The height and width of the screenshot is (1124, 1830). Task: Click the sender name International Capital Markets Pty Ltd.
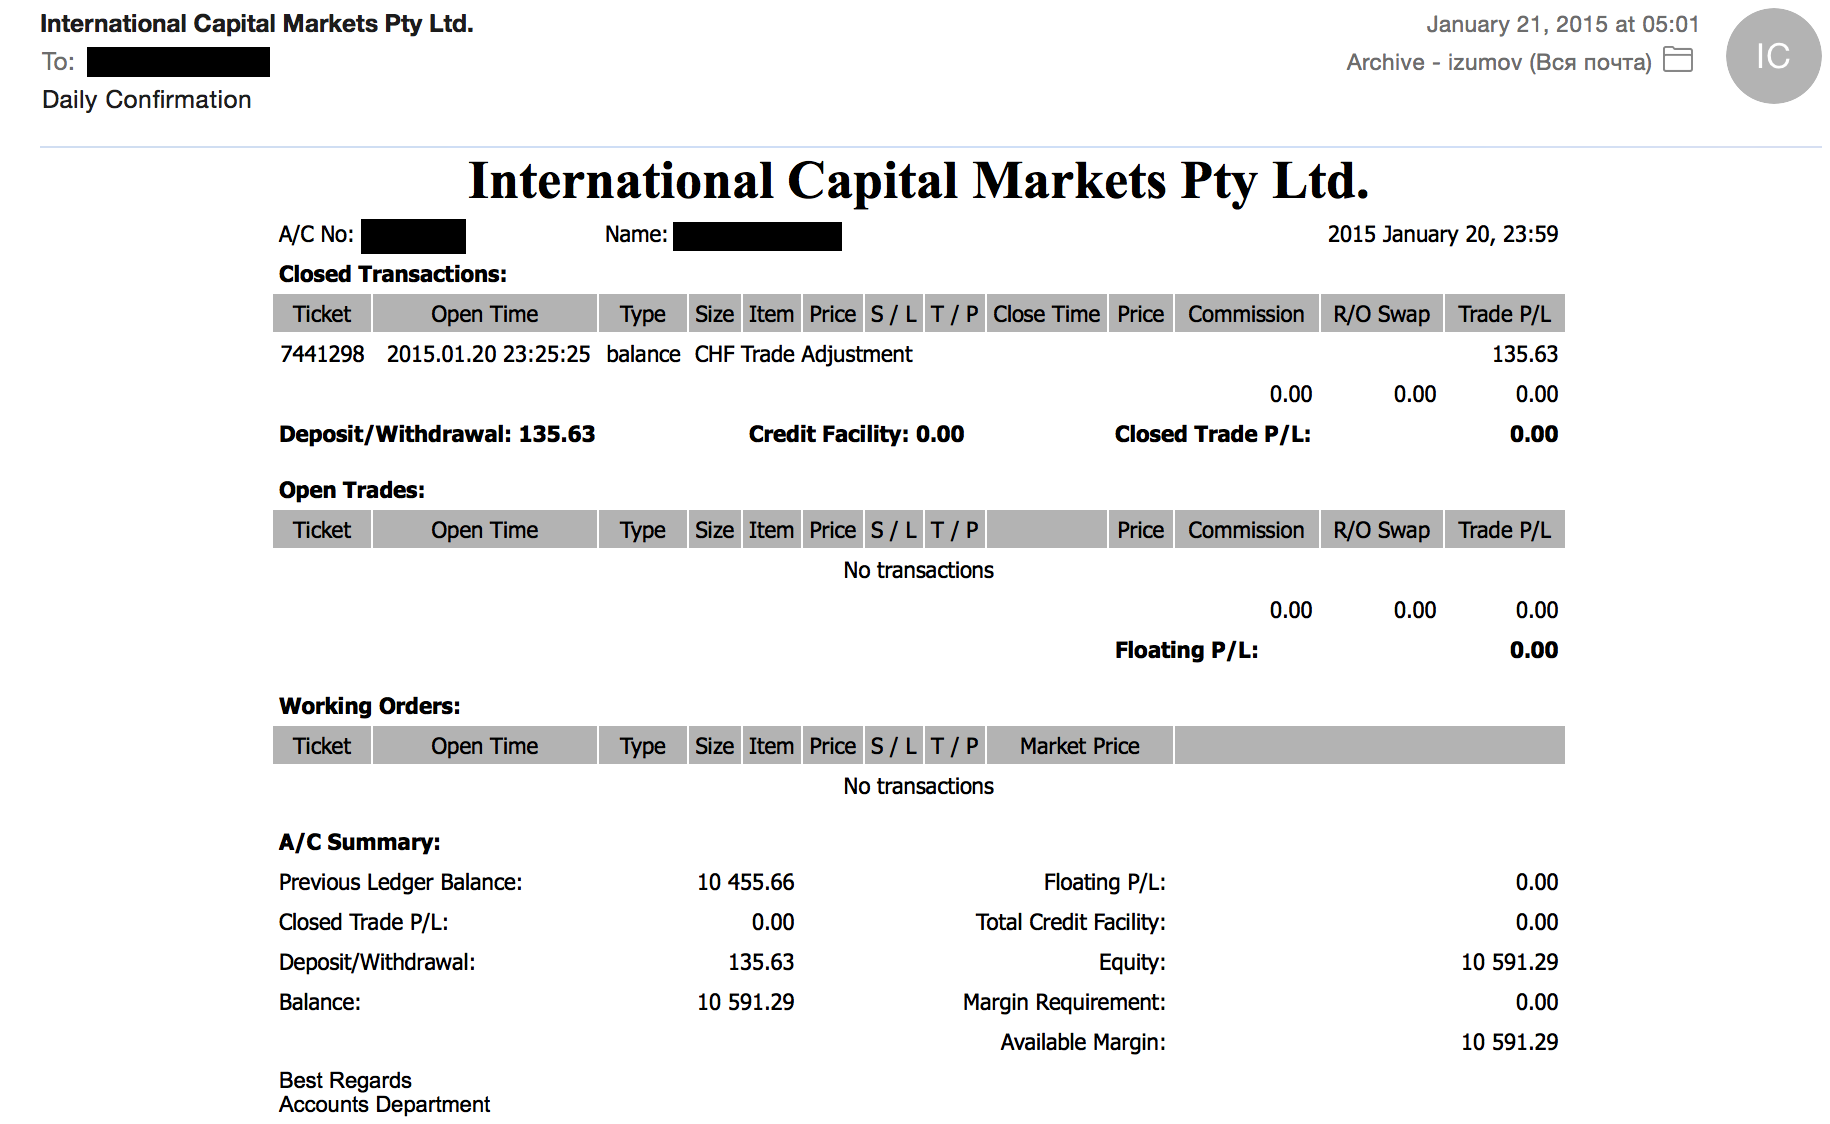pos(256,24)
